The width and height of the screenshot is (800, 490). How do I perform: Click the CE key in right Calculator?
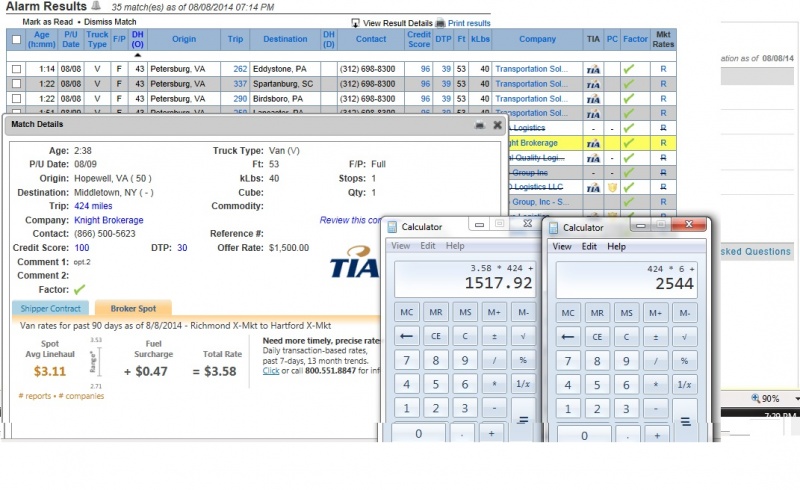pyautogui.click(x=597, y=337)
